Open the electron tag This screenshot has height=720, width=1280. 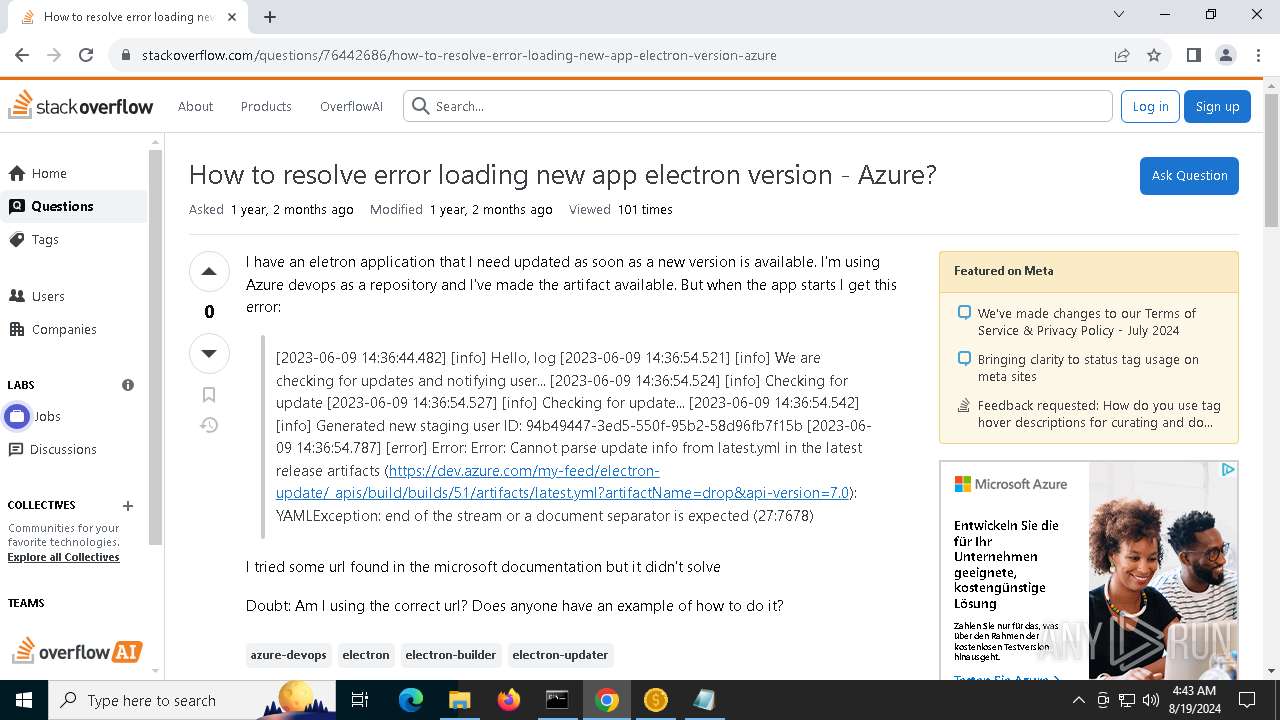click(x=366, y=655)
